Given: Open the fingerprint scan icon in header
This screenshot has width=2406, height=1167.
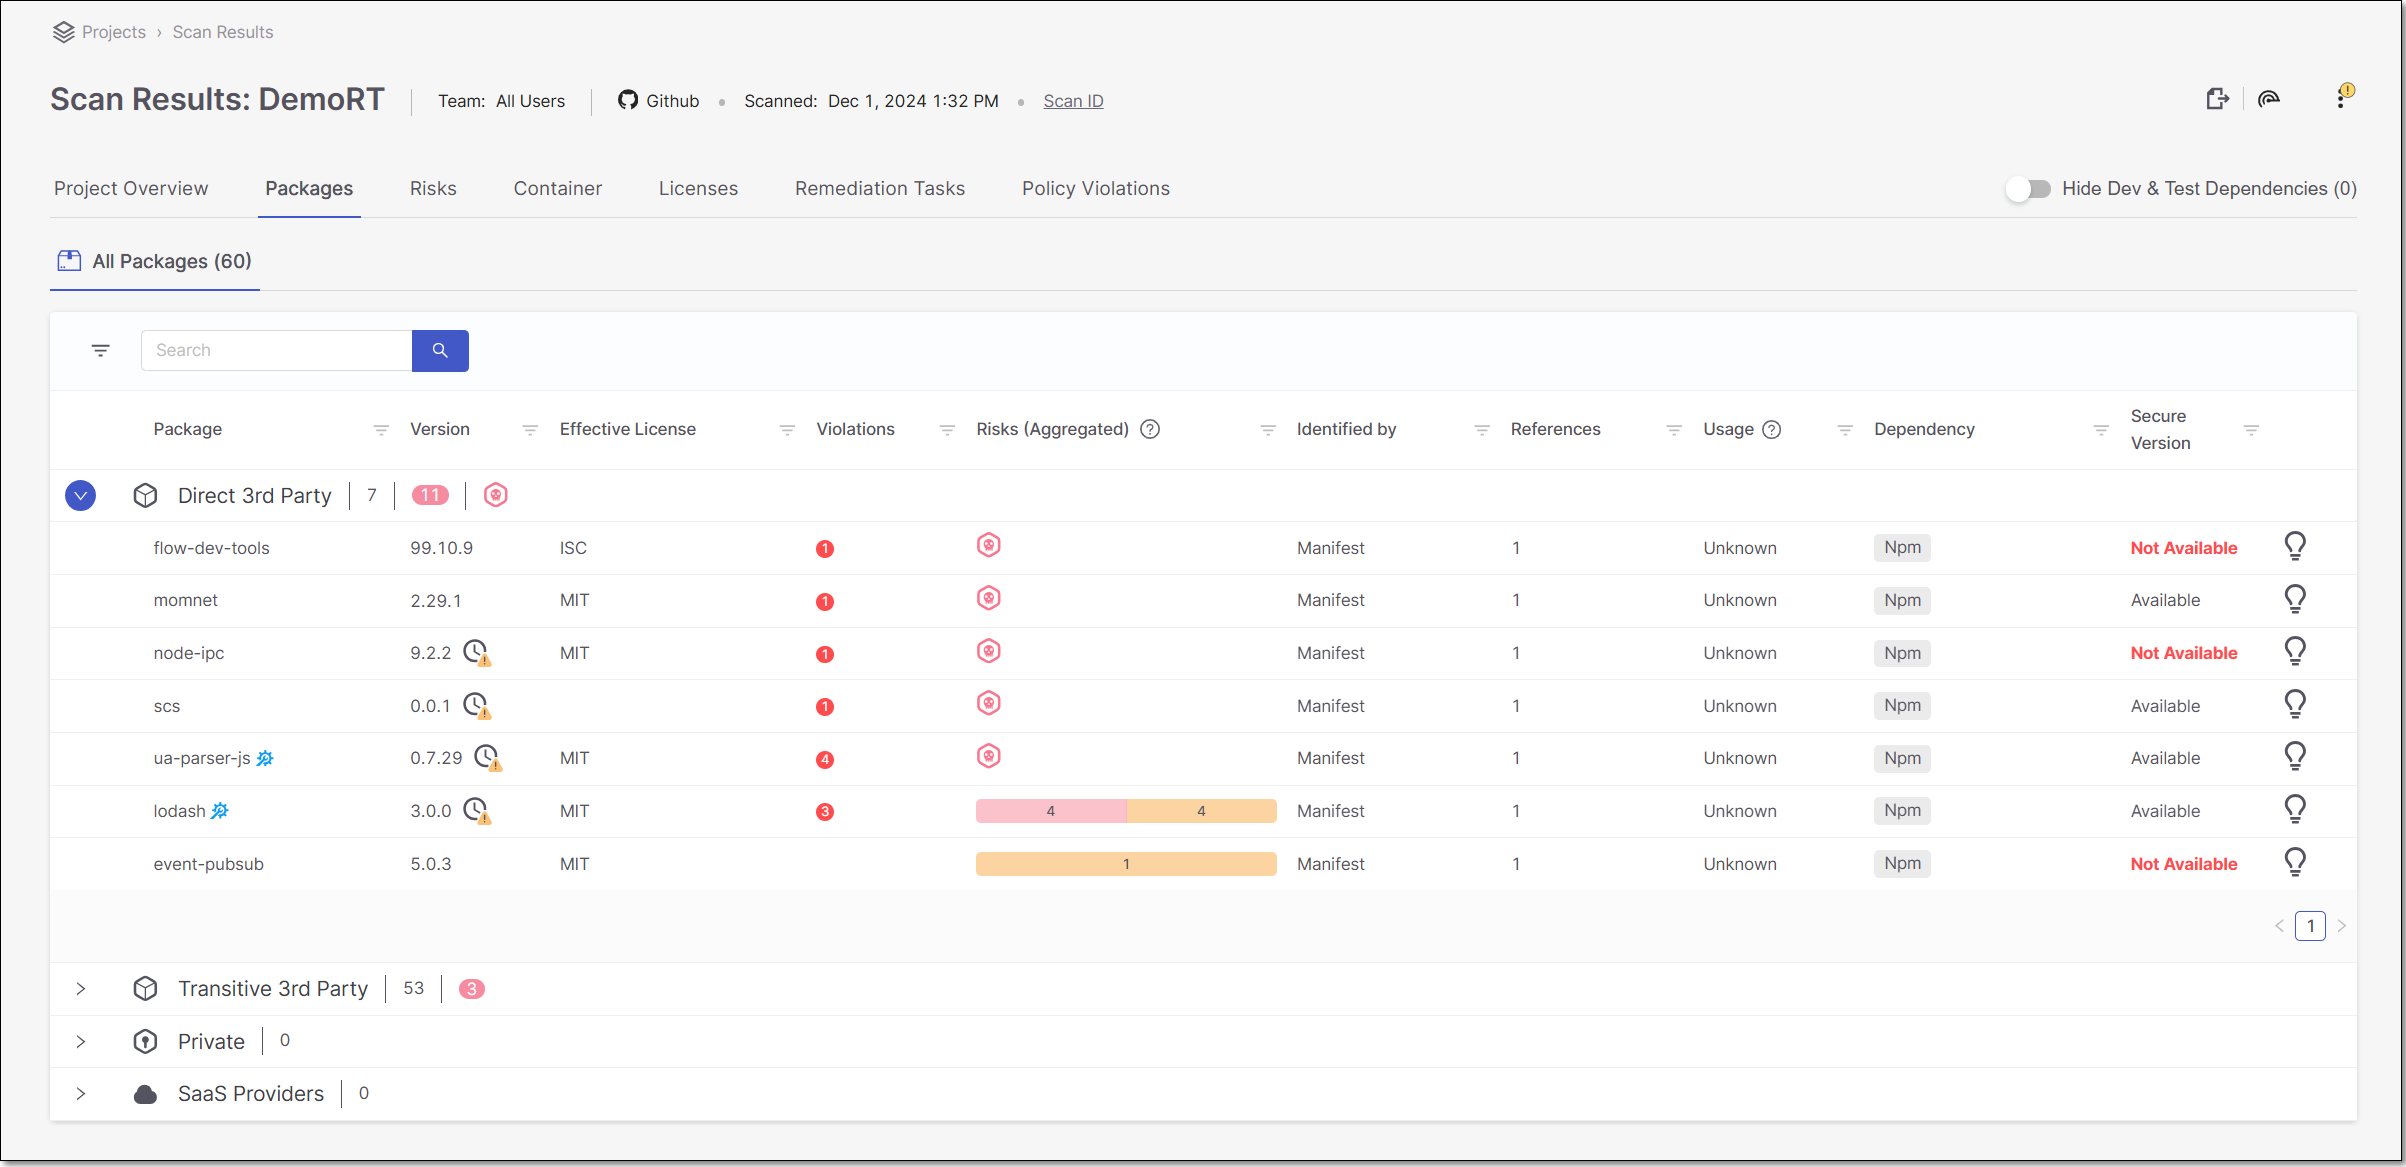Looking at the screenshot, I should coord(2269,99).
